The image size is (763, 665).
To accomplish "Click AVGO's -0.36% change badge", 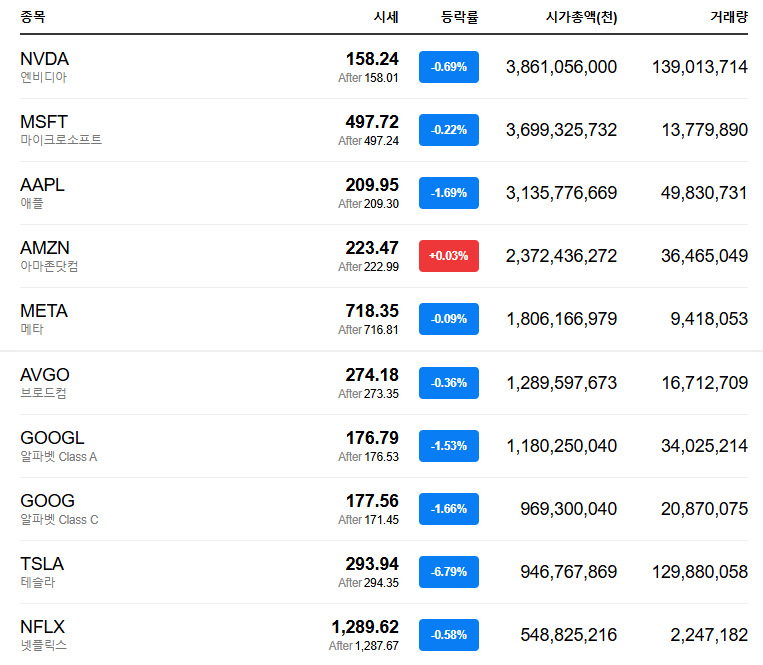I will pyautogui.click(x=449, y=383).
